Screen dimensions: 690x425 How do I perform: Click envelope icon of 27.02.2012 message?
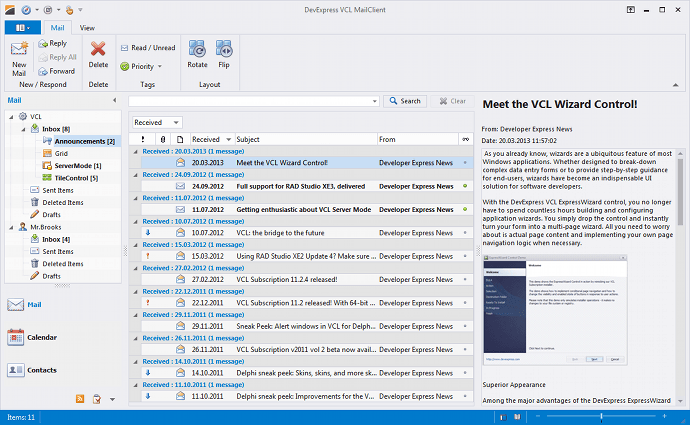pyautogui.click(x=180, y=279)
